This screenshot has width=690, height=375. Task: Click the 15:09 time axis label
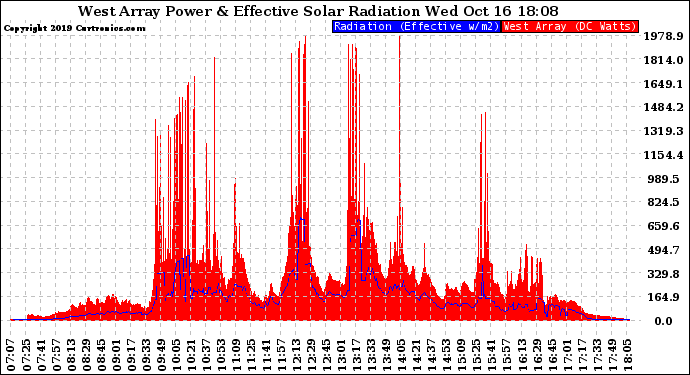click(461, 355)
